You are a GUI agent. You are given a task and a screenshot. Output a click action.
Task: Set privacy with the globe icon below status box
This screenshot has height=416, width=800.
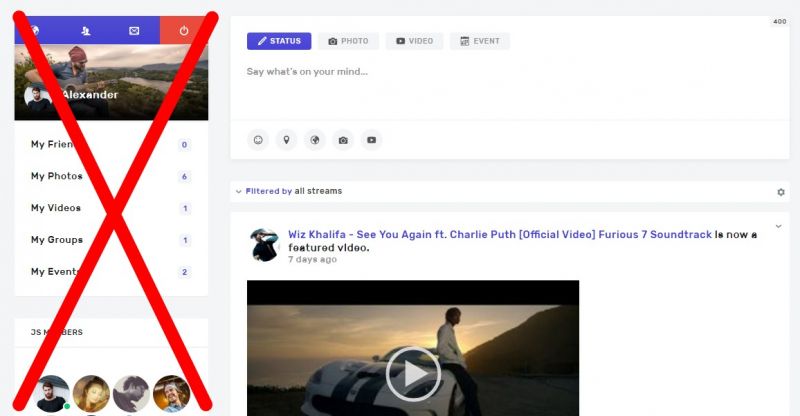[315, 140]
